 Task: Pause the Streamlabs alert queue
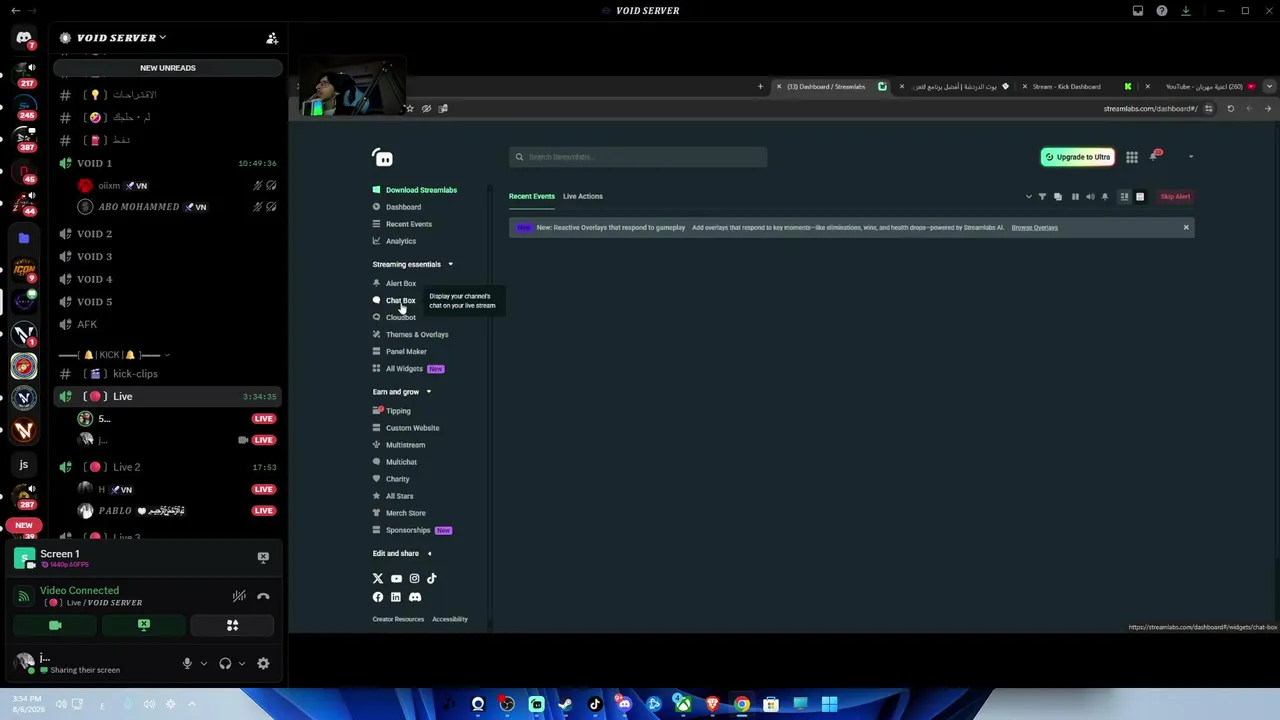[1075, 197]
